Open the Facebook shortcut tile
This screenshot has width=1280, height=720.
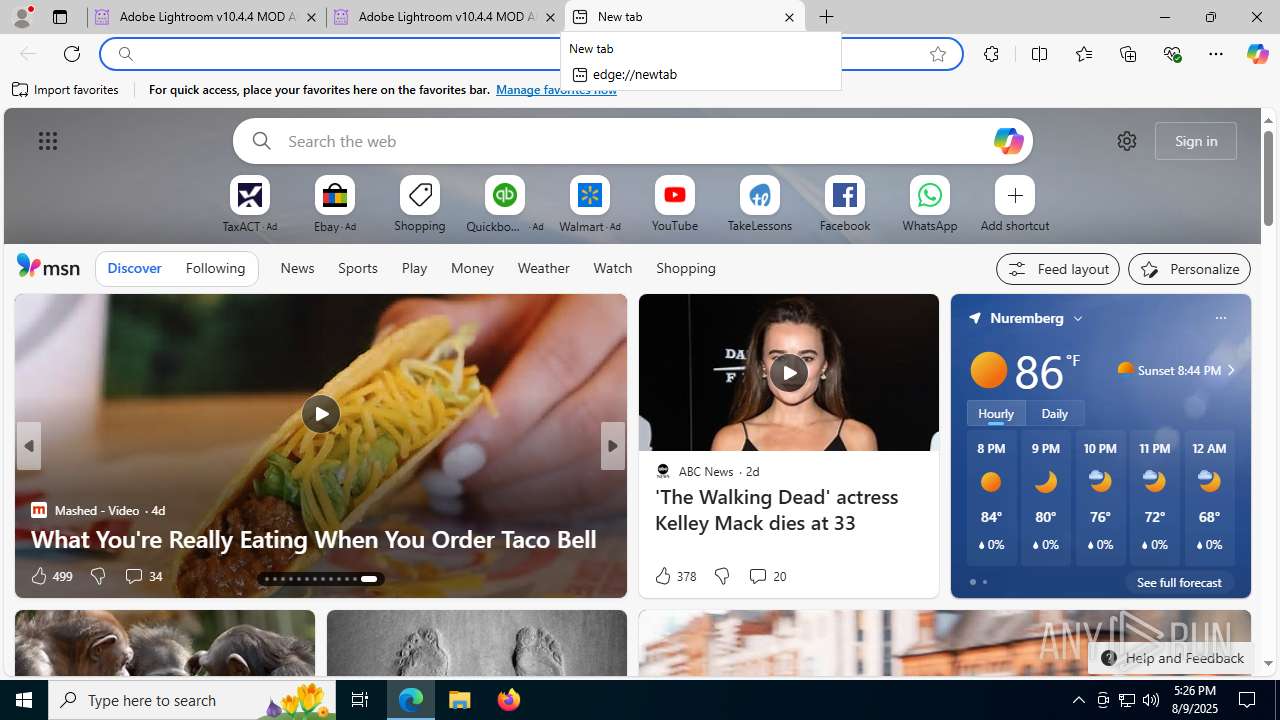pos(845,204)
